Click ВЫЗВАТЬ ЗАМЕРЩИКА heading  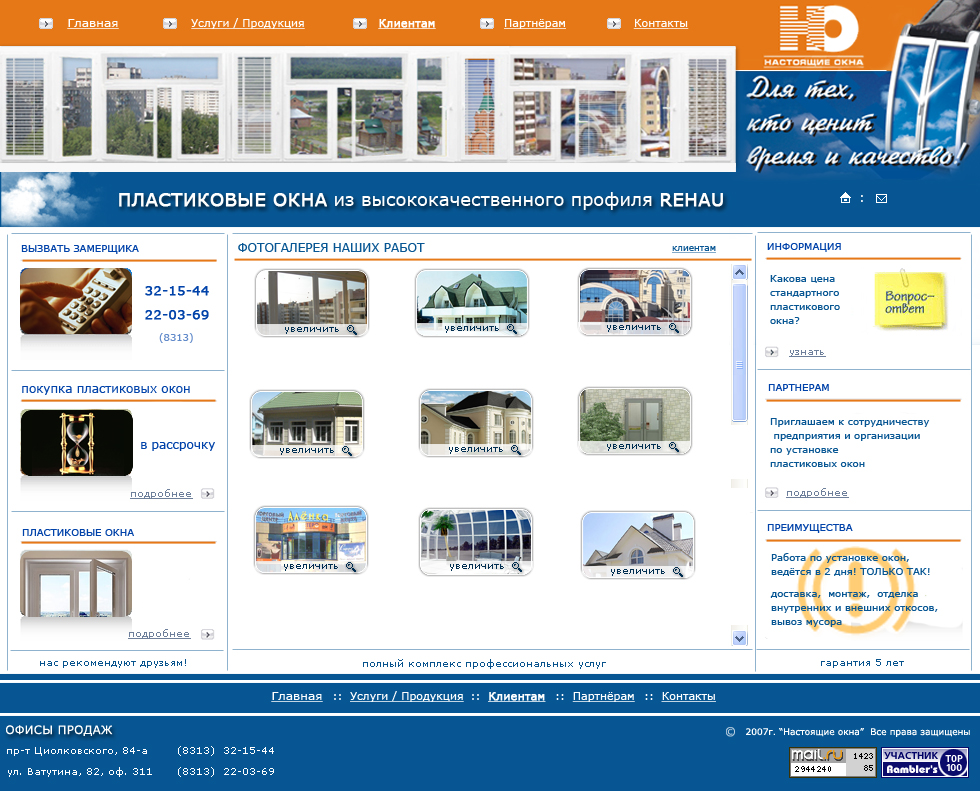(x=80, y=248)
